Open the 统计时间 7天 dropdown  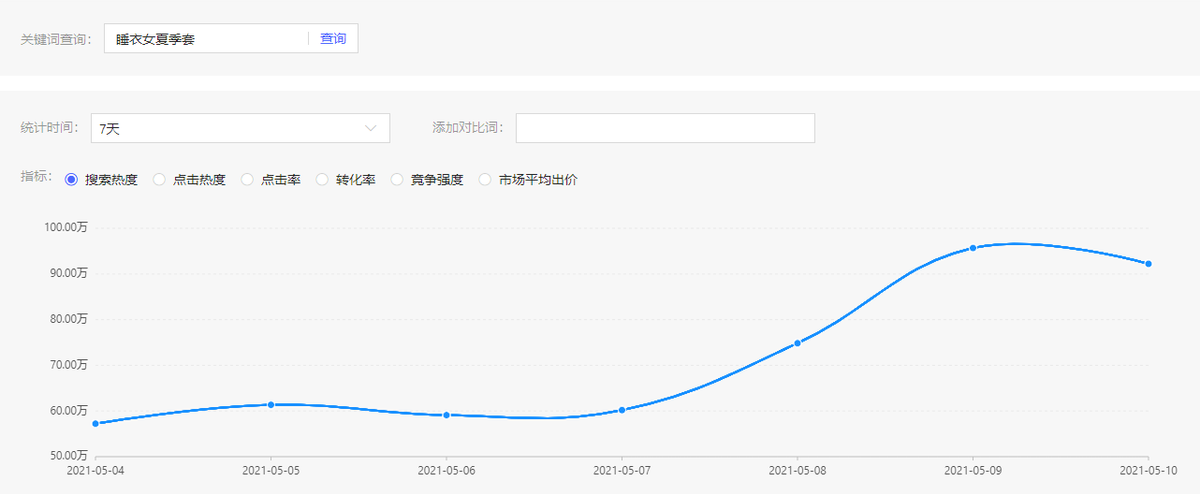click(240, 128)
